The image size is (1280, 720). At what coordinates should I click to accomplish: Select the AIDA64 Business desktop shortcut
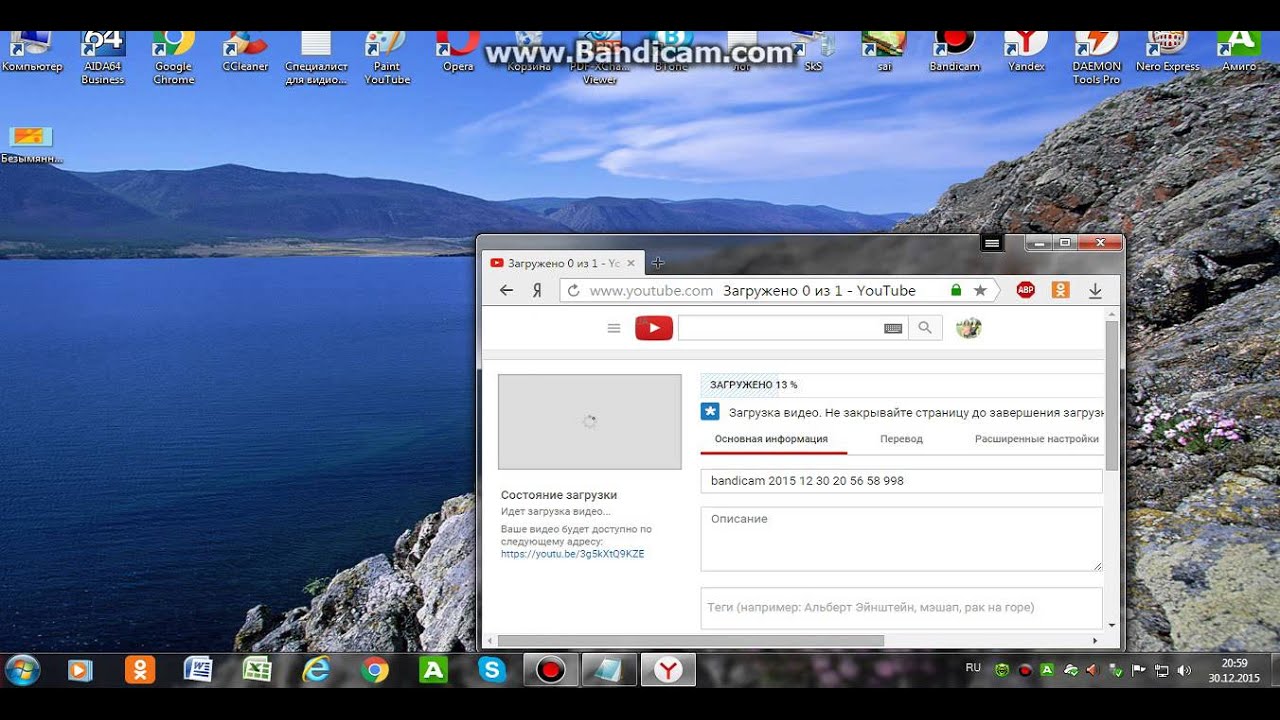pos(103,58)
